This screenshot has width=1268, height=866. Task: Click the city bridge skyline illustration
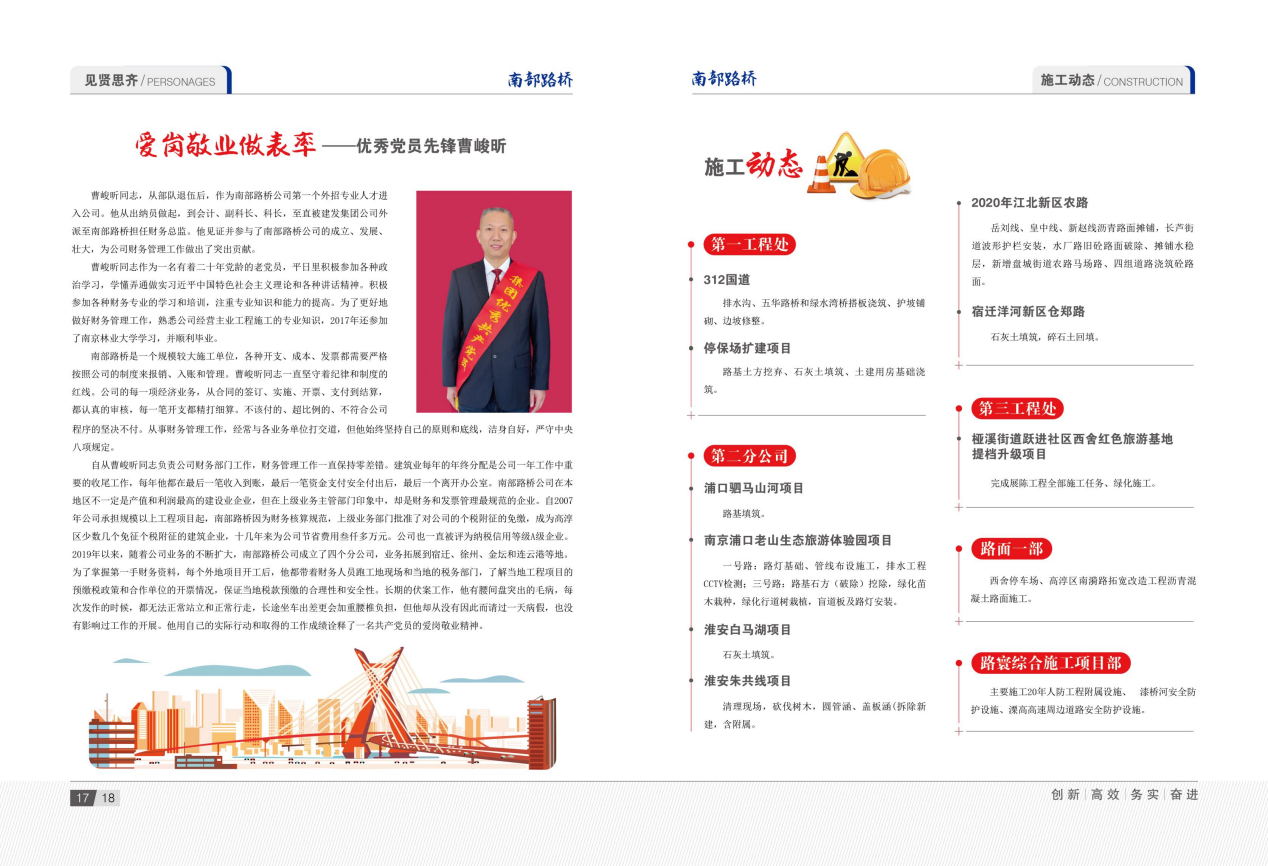tap(321, 709)
